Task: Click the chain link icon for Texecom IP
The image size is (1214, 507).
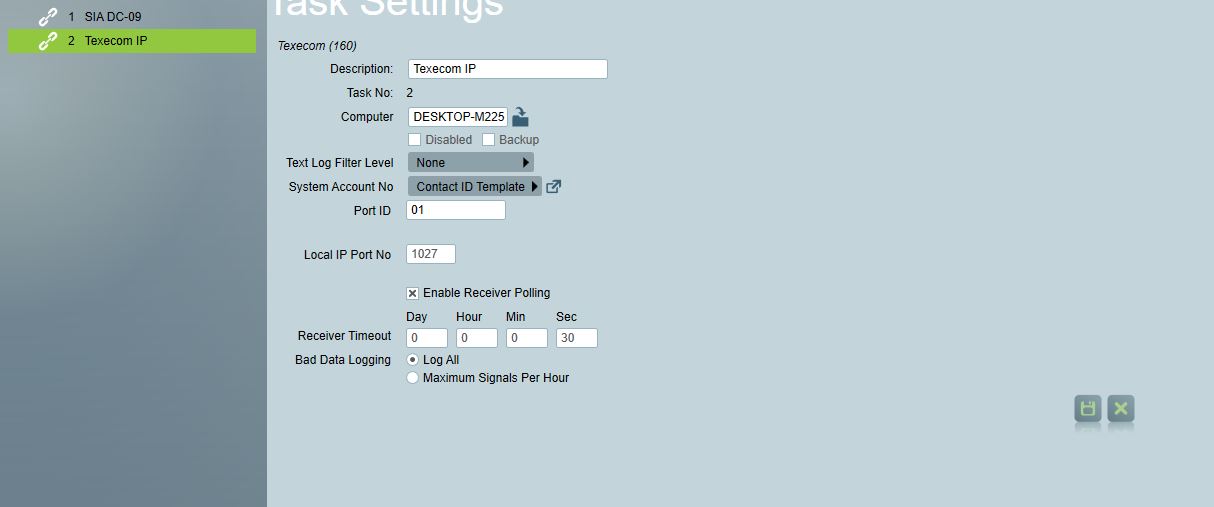Action: click(47, 41)
